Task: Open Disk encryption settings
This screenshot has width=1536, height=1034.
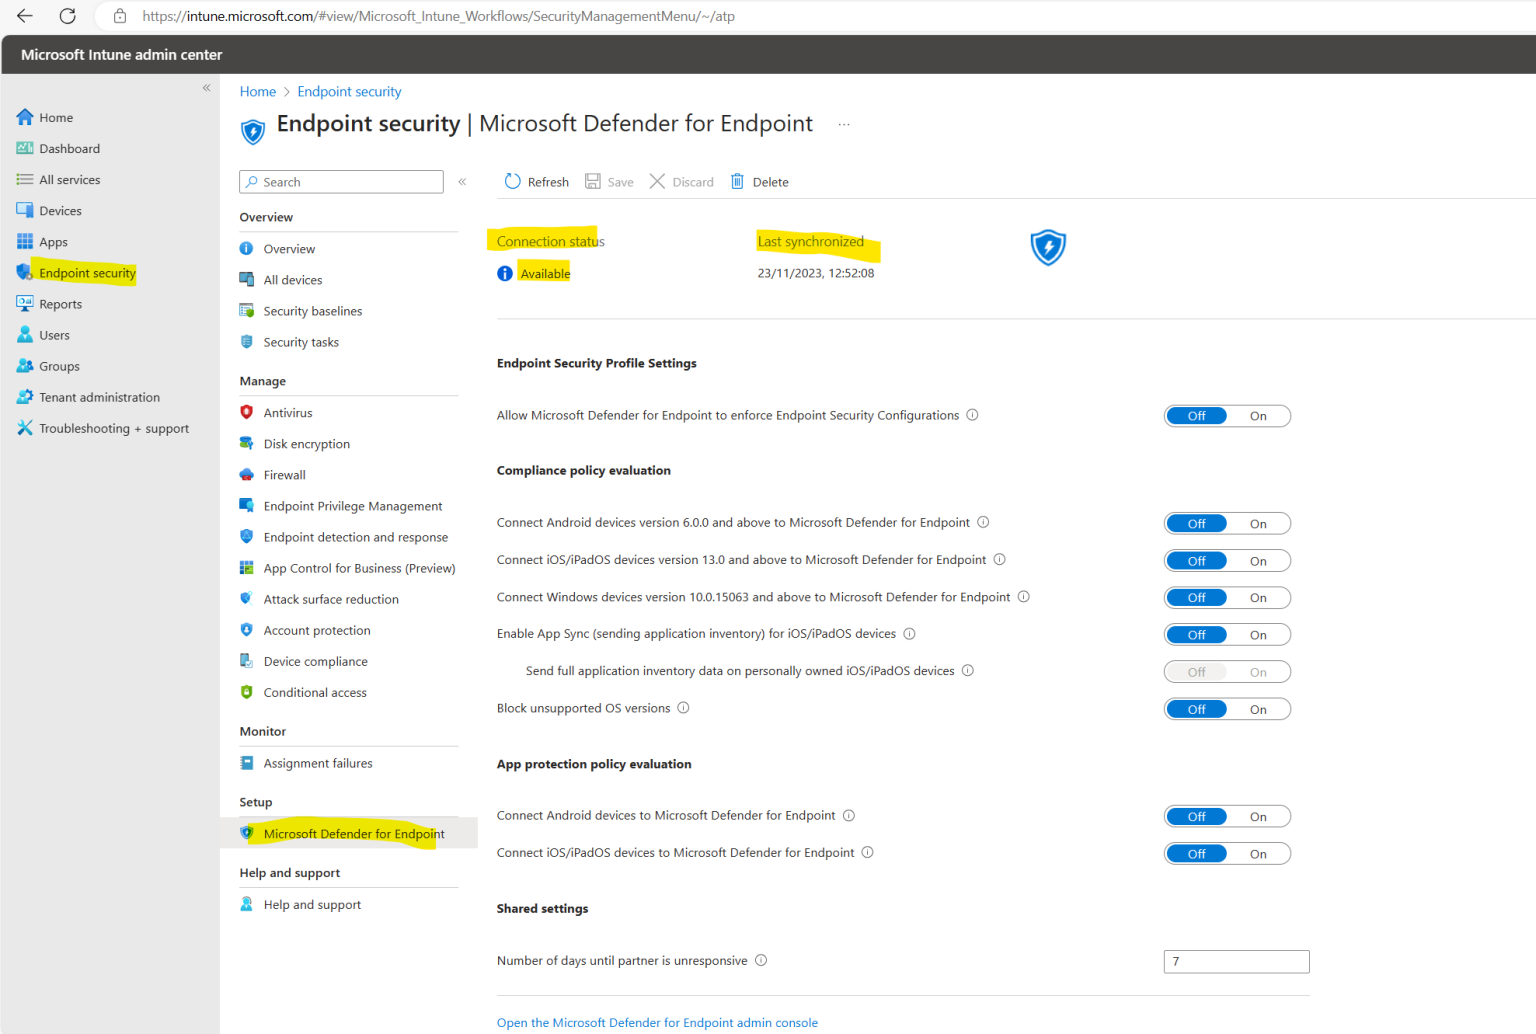Action: tap(306, 443)
